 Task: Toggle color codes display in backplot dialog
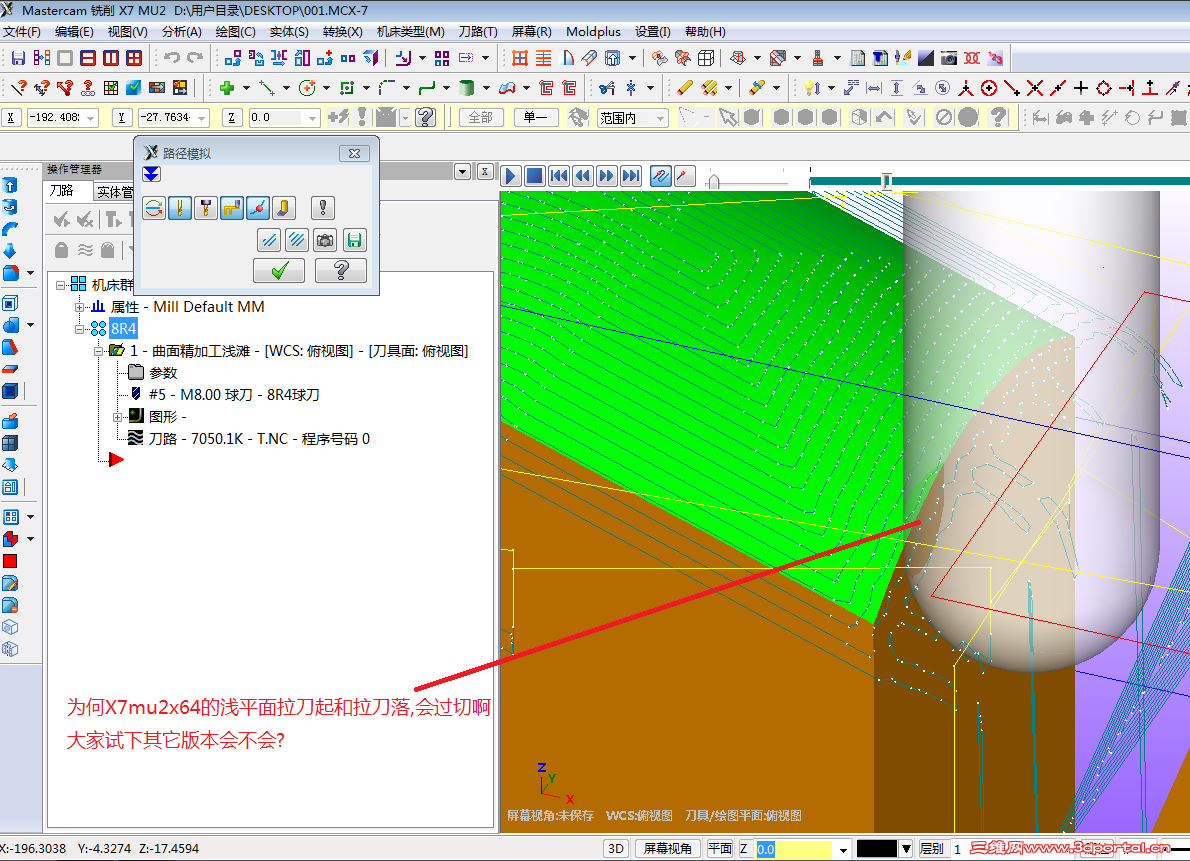coord(154,207)
